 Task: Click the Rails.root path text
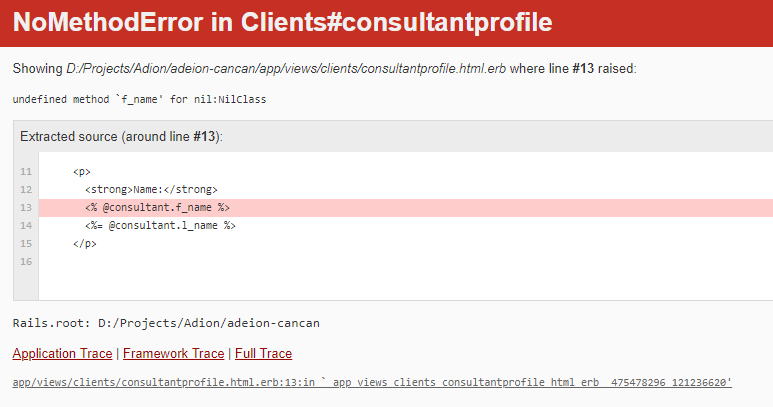(166, 324)
